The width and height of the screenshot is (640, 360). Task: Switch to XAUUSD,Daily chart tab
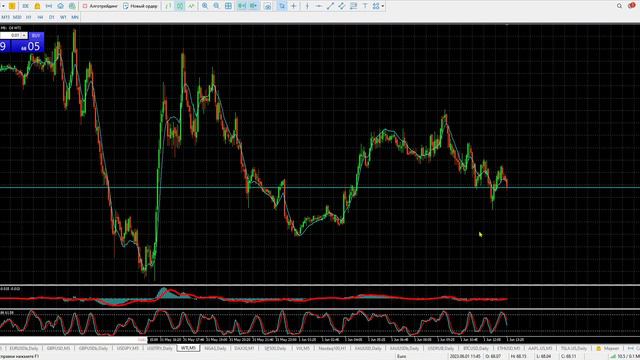368,348
